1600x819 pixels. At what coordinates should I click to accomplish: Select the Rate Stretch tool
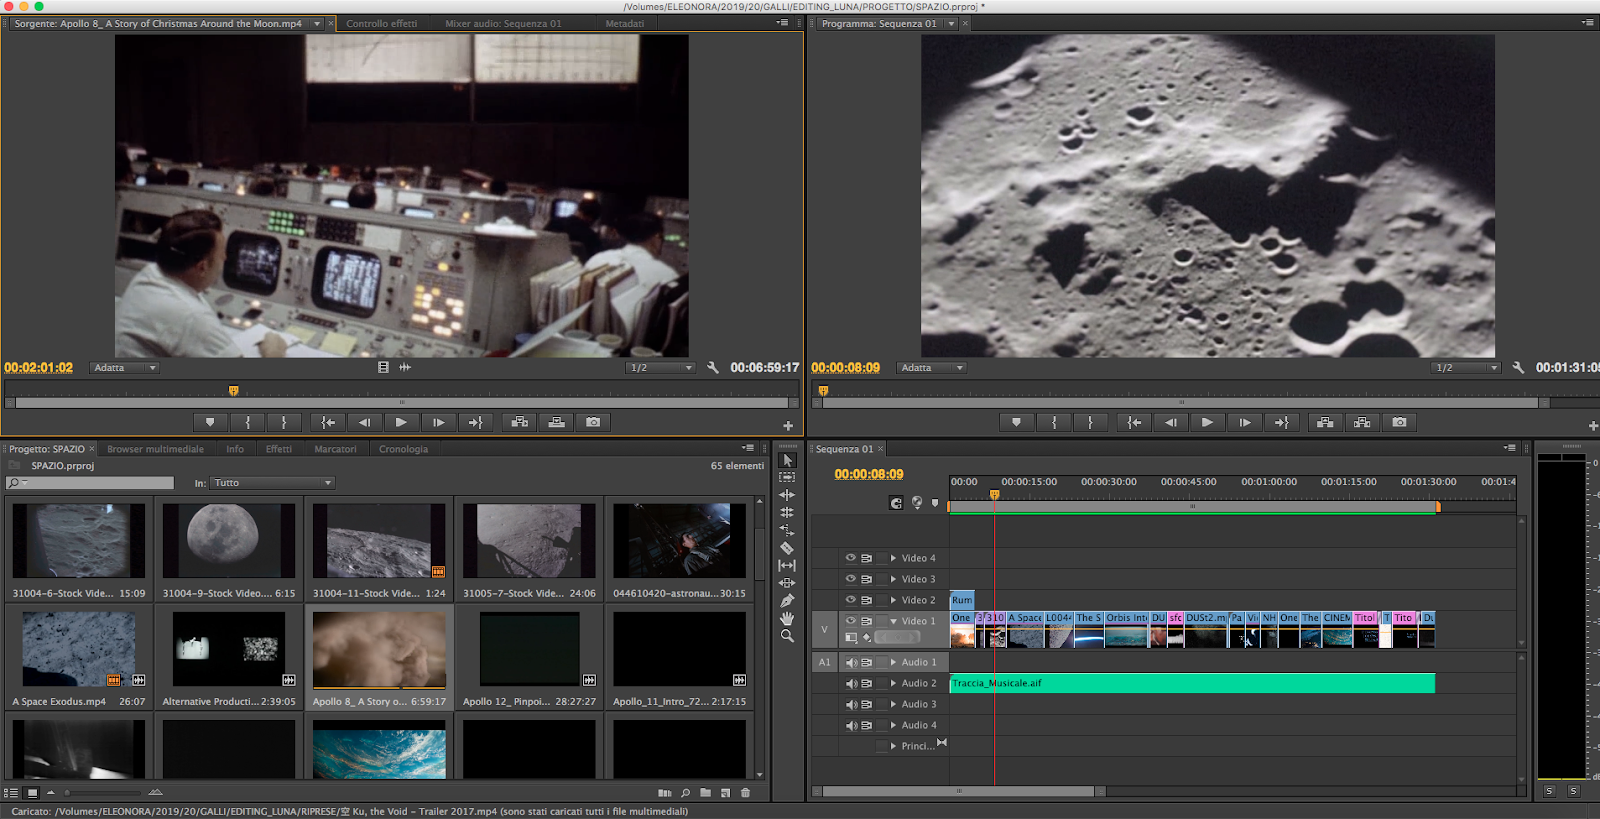coord(787,530)
